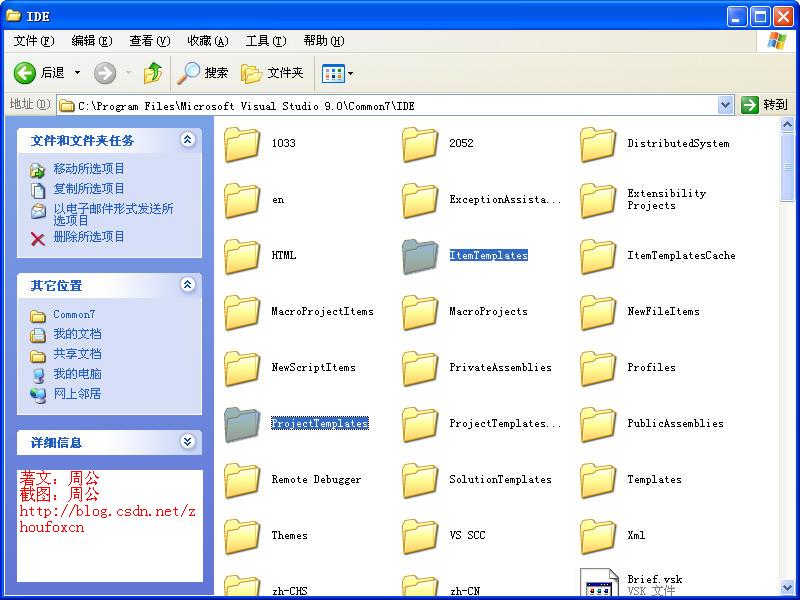800x600 pixels.
Task: Open the 文件(F) menu
Action: click(34, 41)
